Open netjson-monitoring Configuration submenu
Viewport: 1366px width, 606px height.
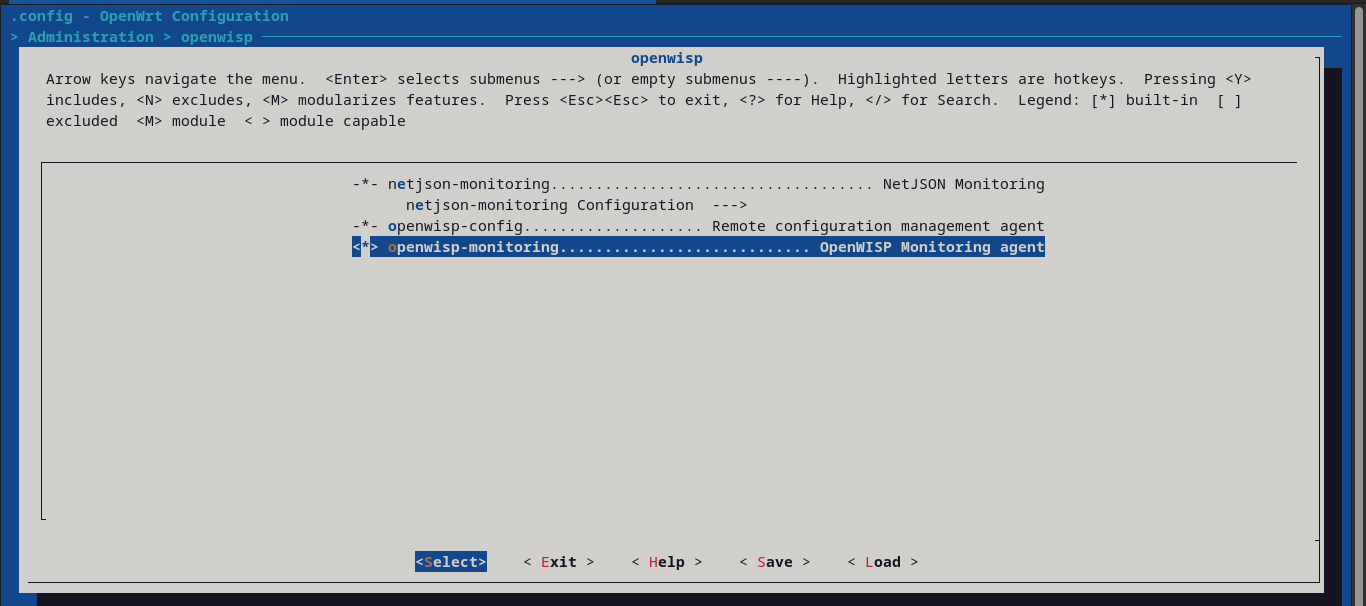577,205
